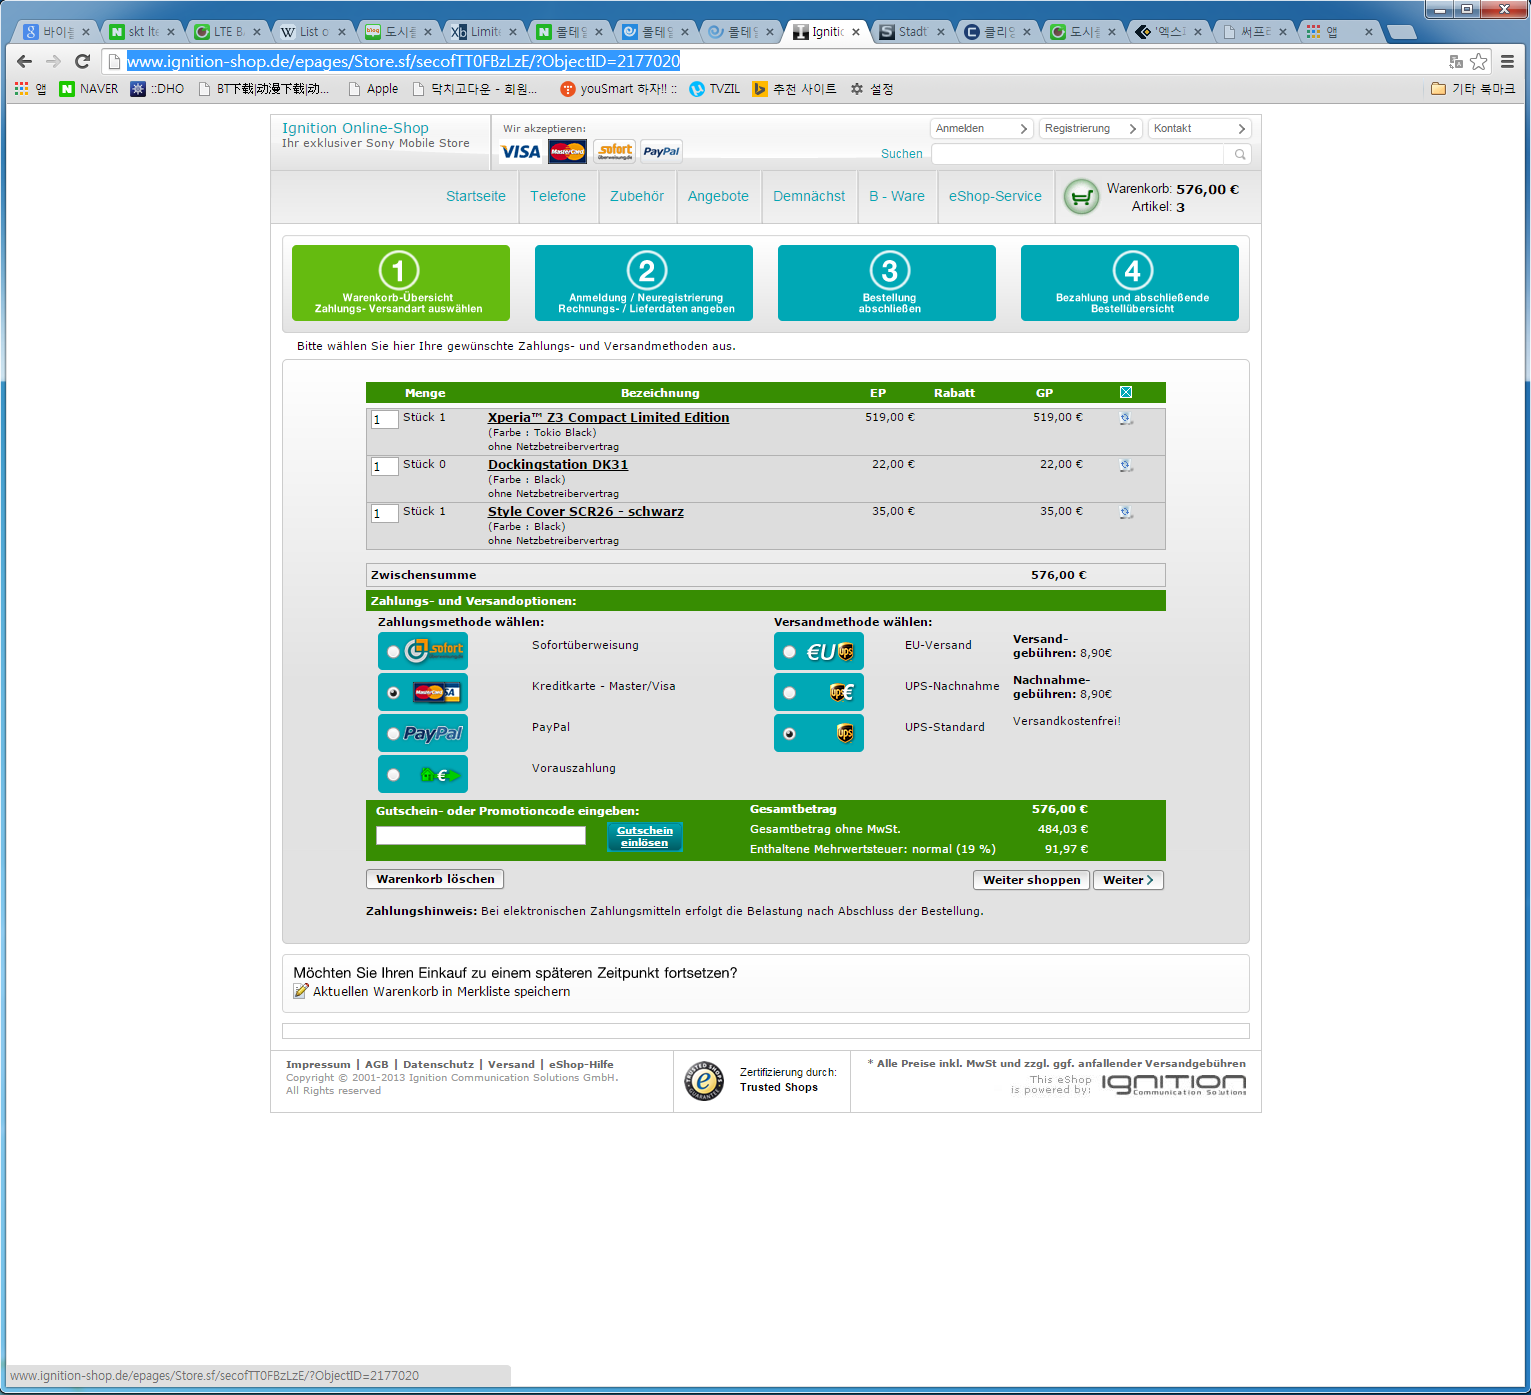Viewport: 1531px width, 1395px height.
Task: Click Warenkorb löschen button
Action: point(435,879)
